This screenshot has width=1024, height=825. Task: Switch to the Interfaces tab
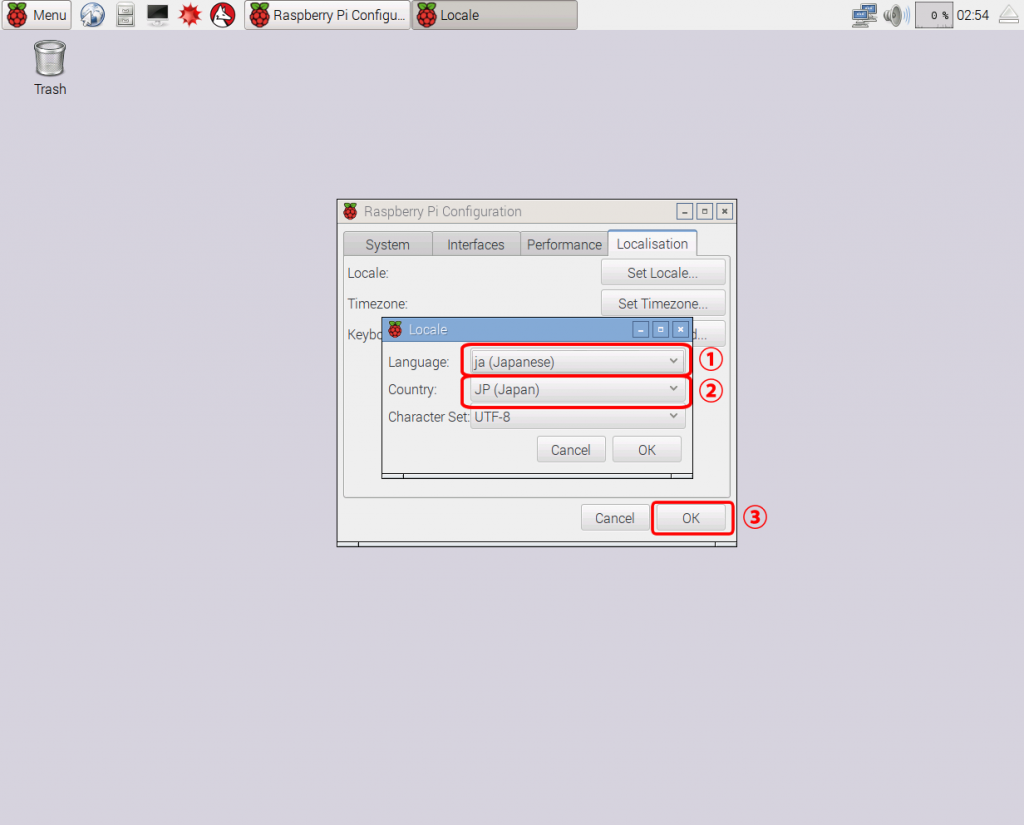click(475, 244)
